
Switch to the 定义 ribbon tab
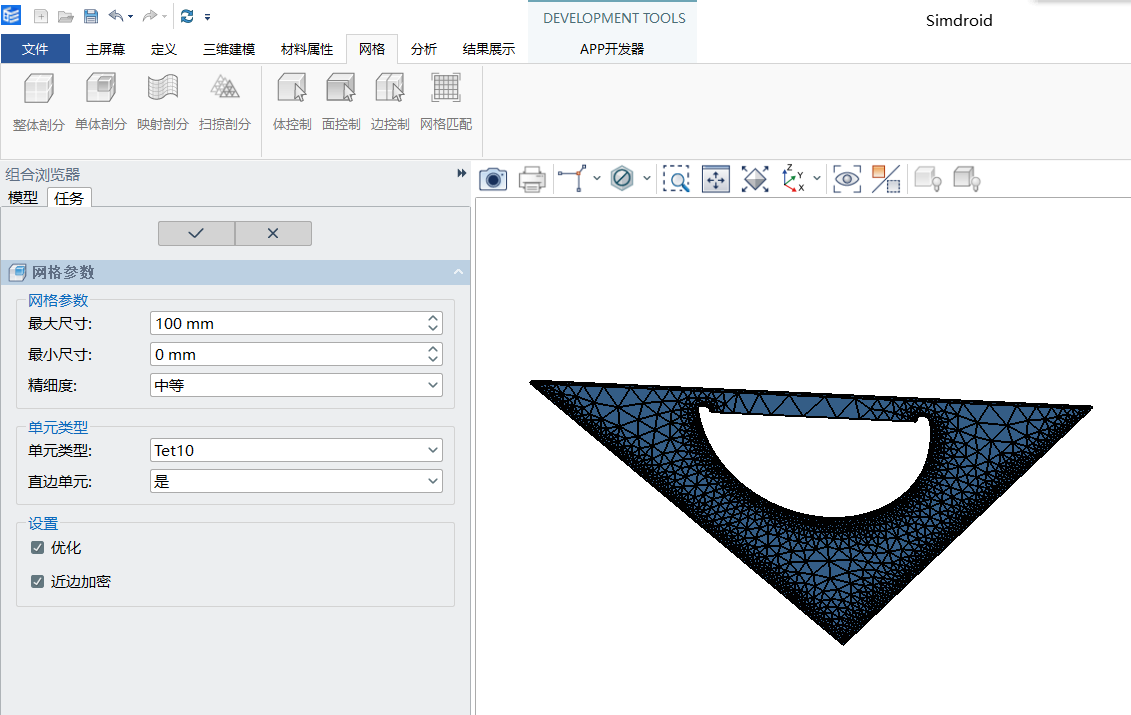pos(164,49)
